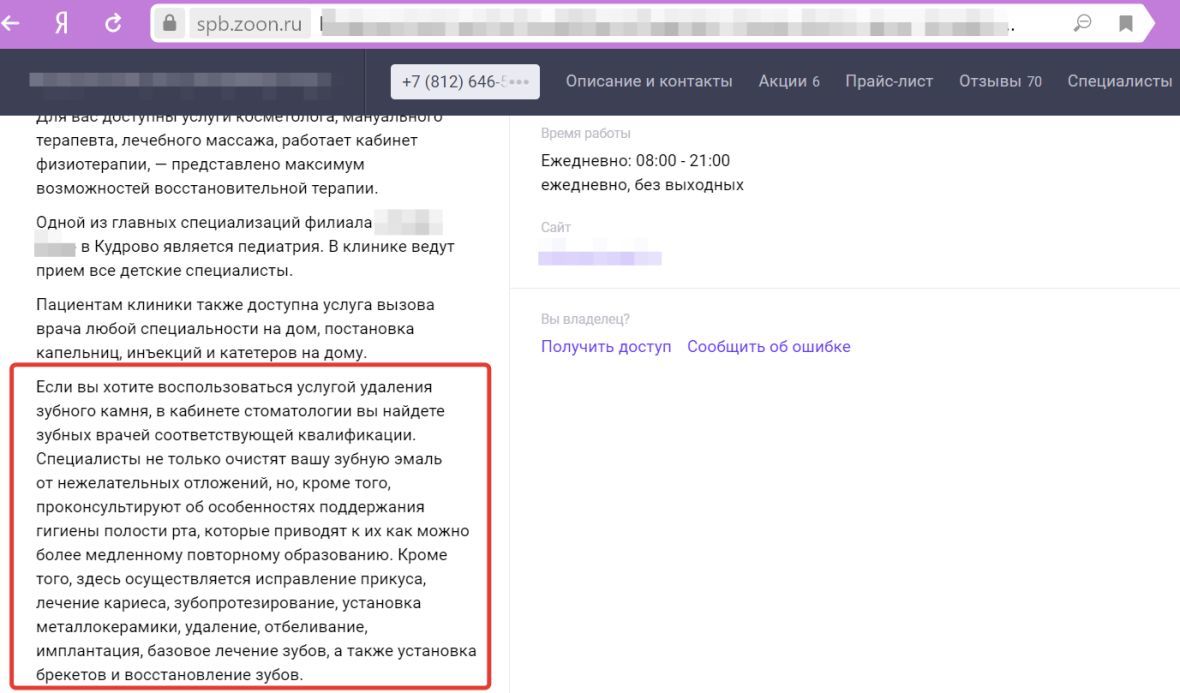
Task: Open the "Описание и контакты" tab
Action: pos(649,82)
